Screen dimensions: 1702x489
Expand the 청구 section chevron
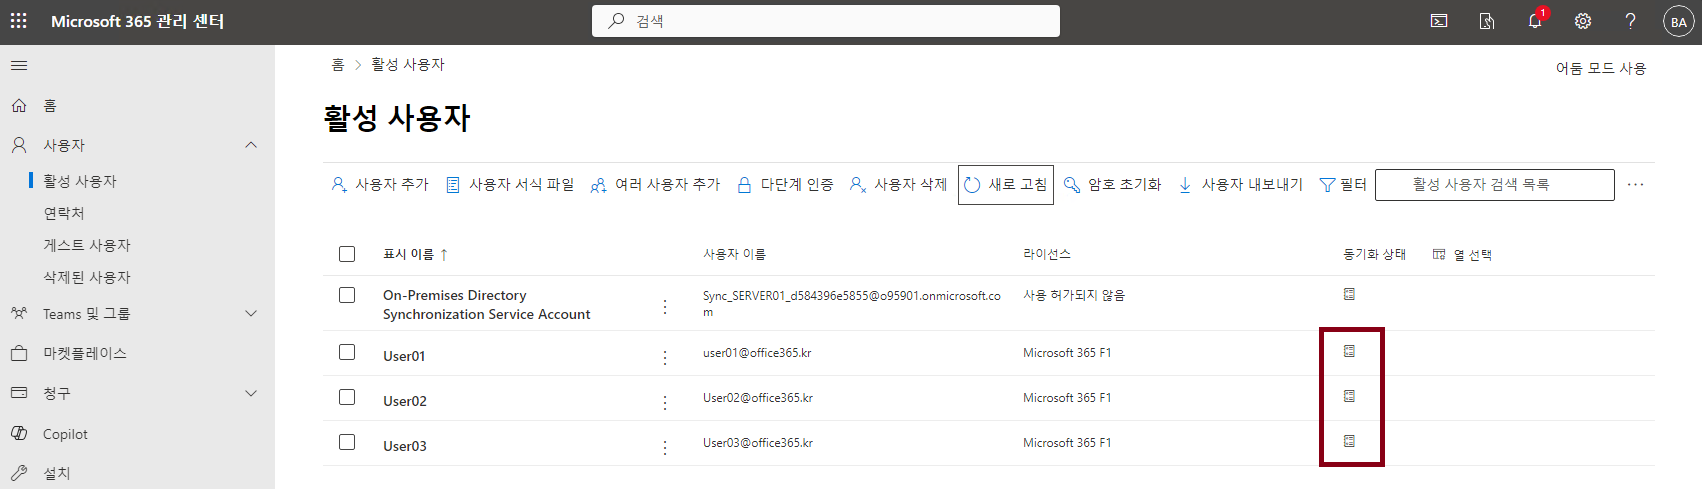251,393
